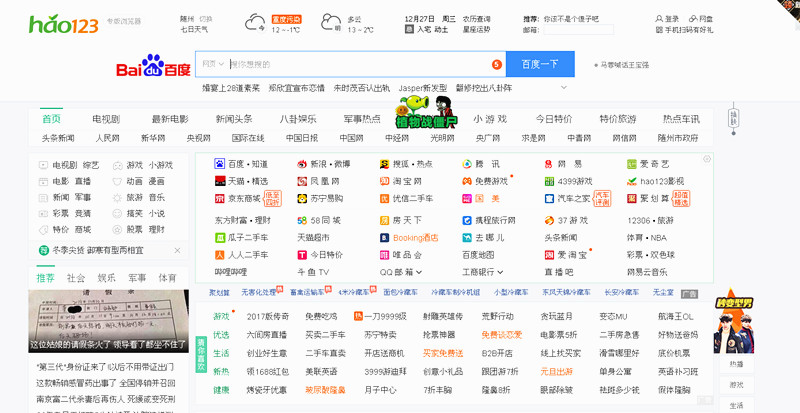The height and width of the screenshot is (413, 800).
Task: Click the Baidu search input field
Action: click(360, 64)
